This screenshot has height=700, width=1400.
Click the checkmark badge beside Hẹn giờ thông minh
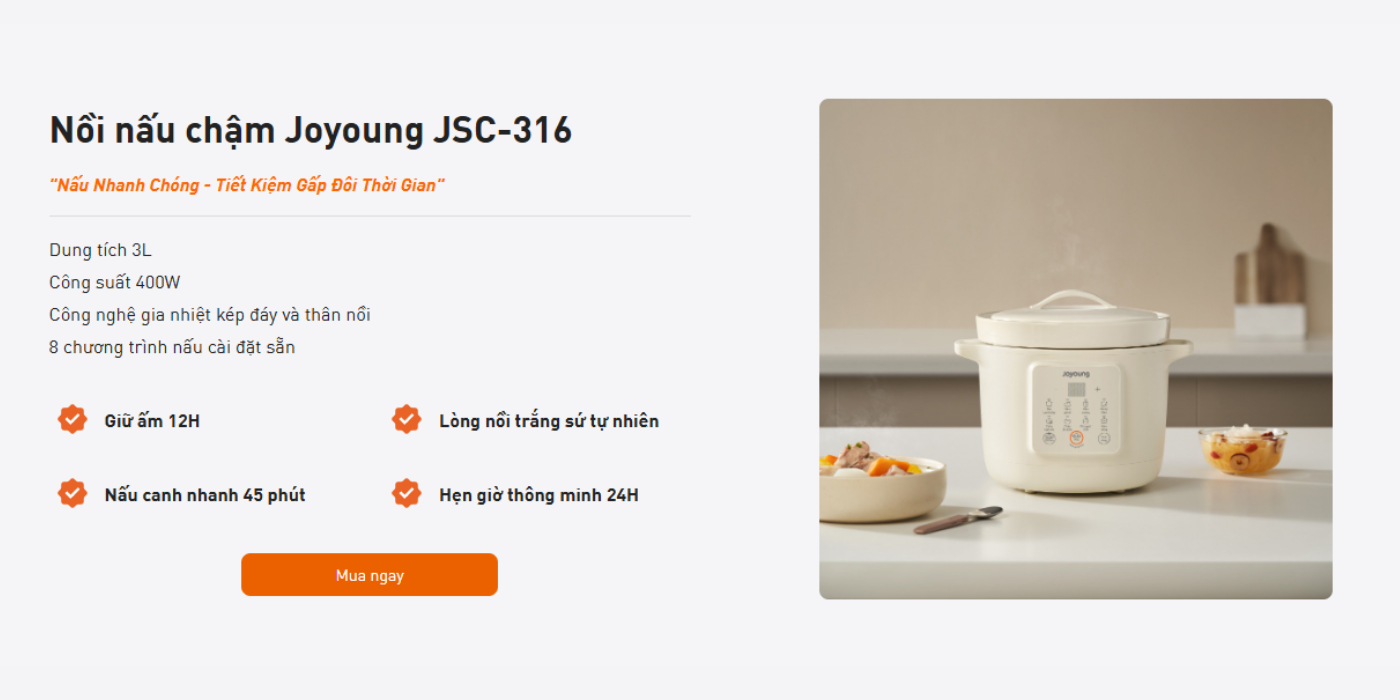406,494
